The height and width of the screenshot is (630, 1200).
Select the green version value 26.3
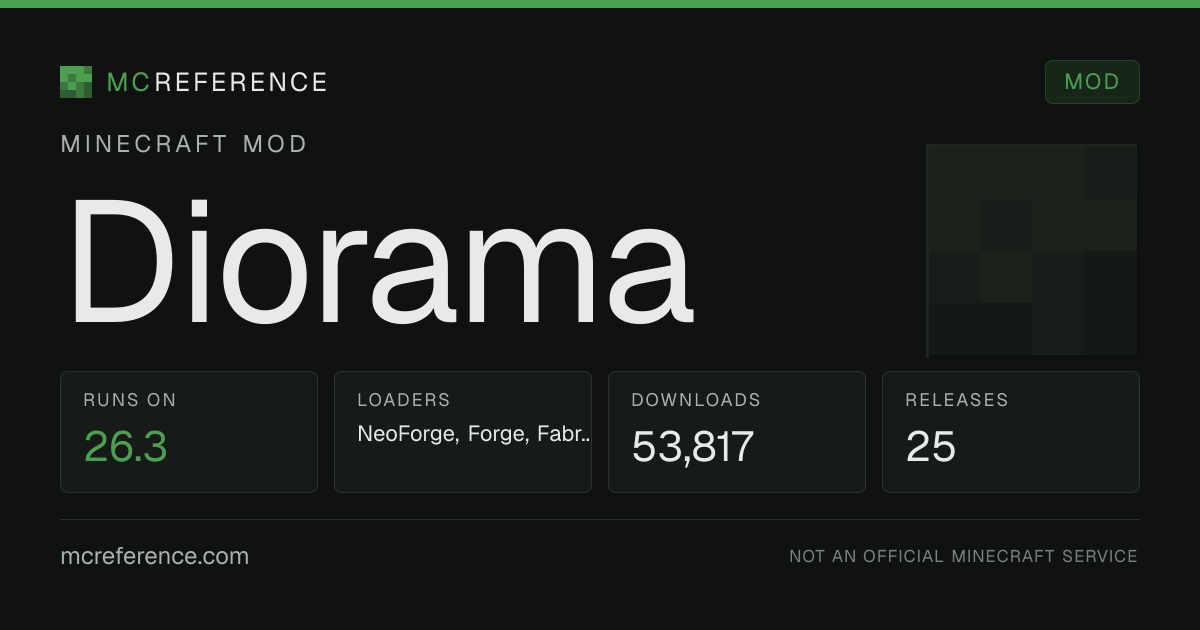(x=126, y=446)
